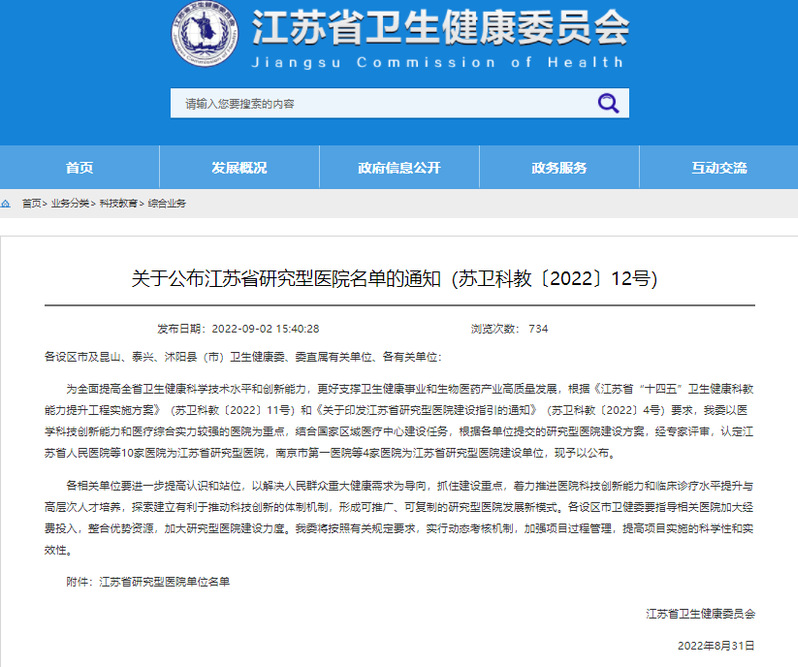
Task: Focus the search input box
Action: (380, 103)
